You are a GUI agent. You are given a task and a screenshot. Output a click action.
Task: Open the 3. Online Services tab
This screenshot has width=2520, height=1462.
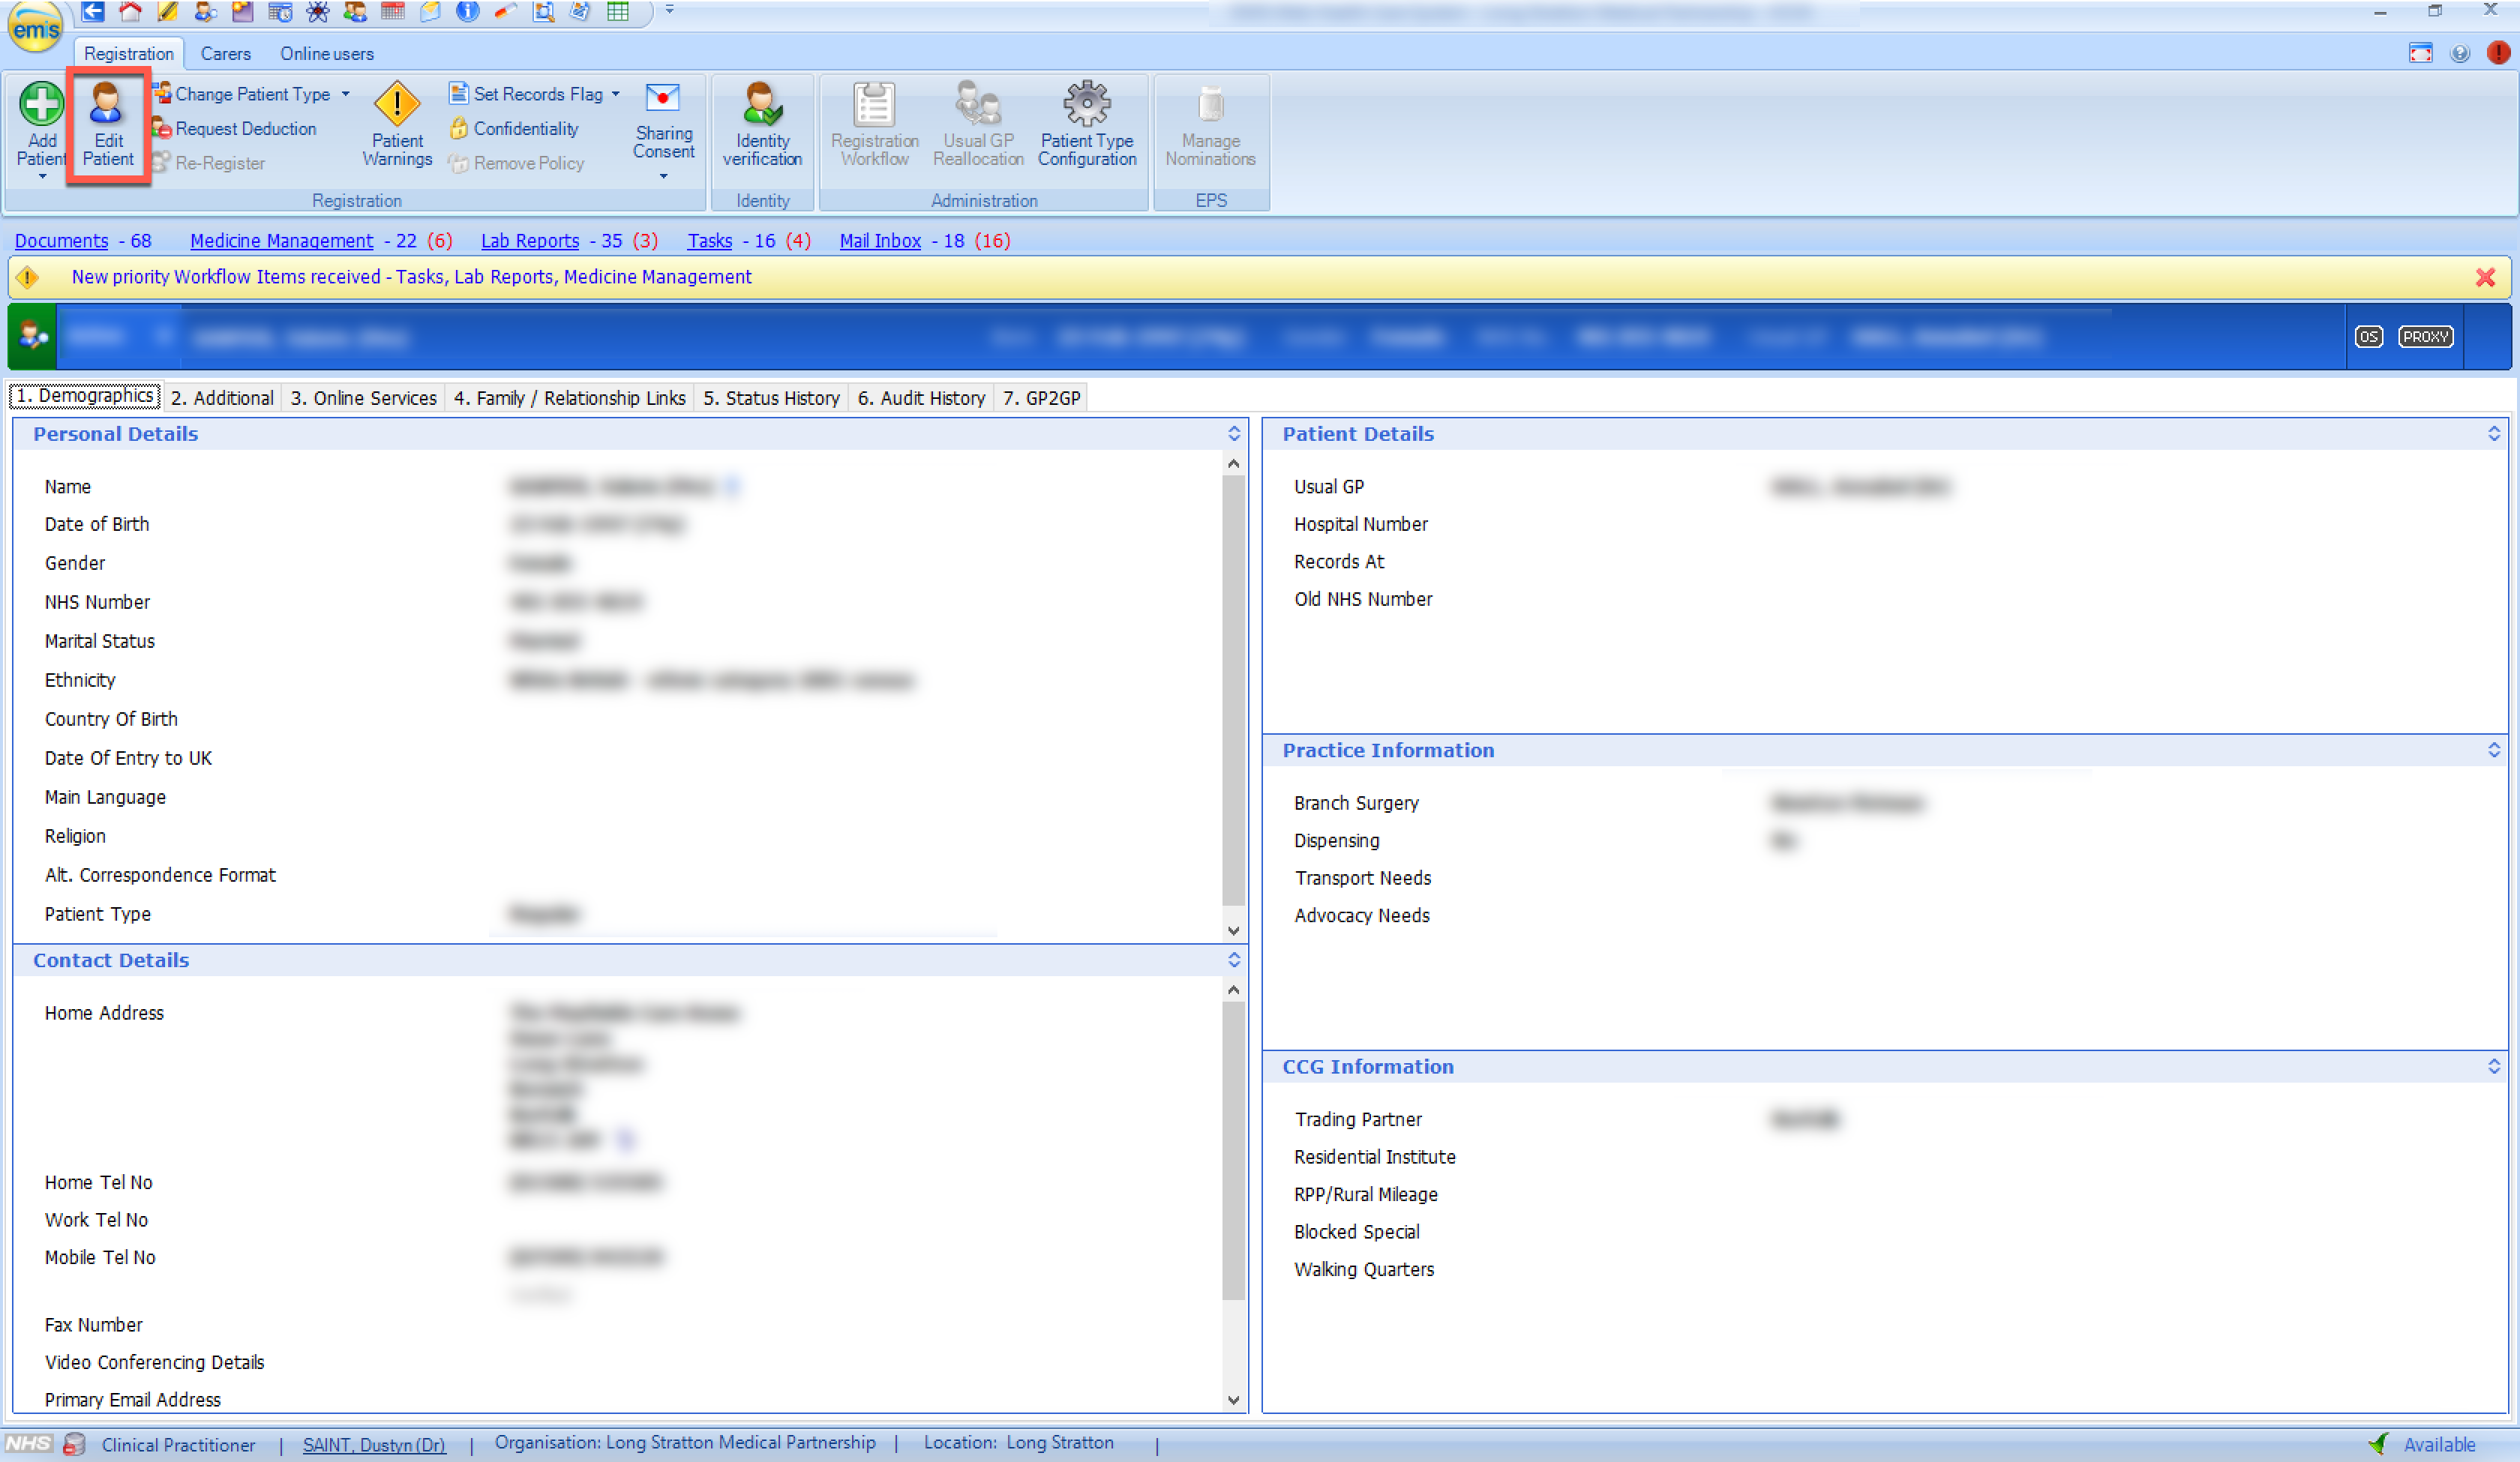pyautogui.click(x=363, y=398)
